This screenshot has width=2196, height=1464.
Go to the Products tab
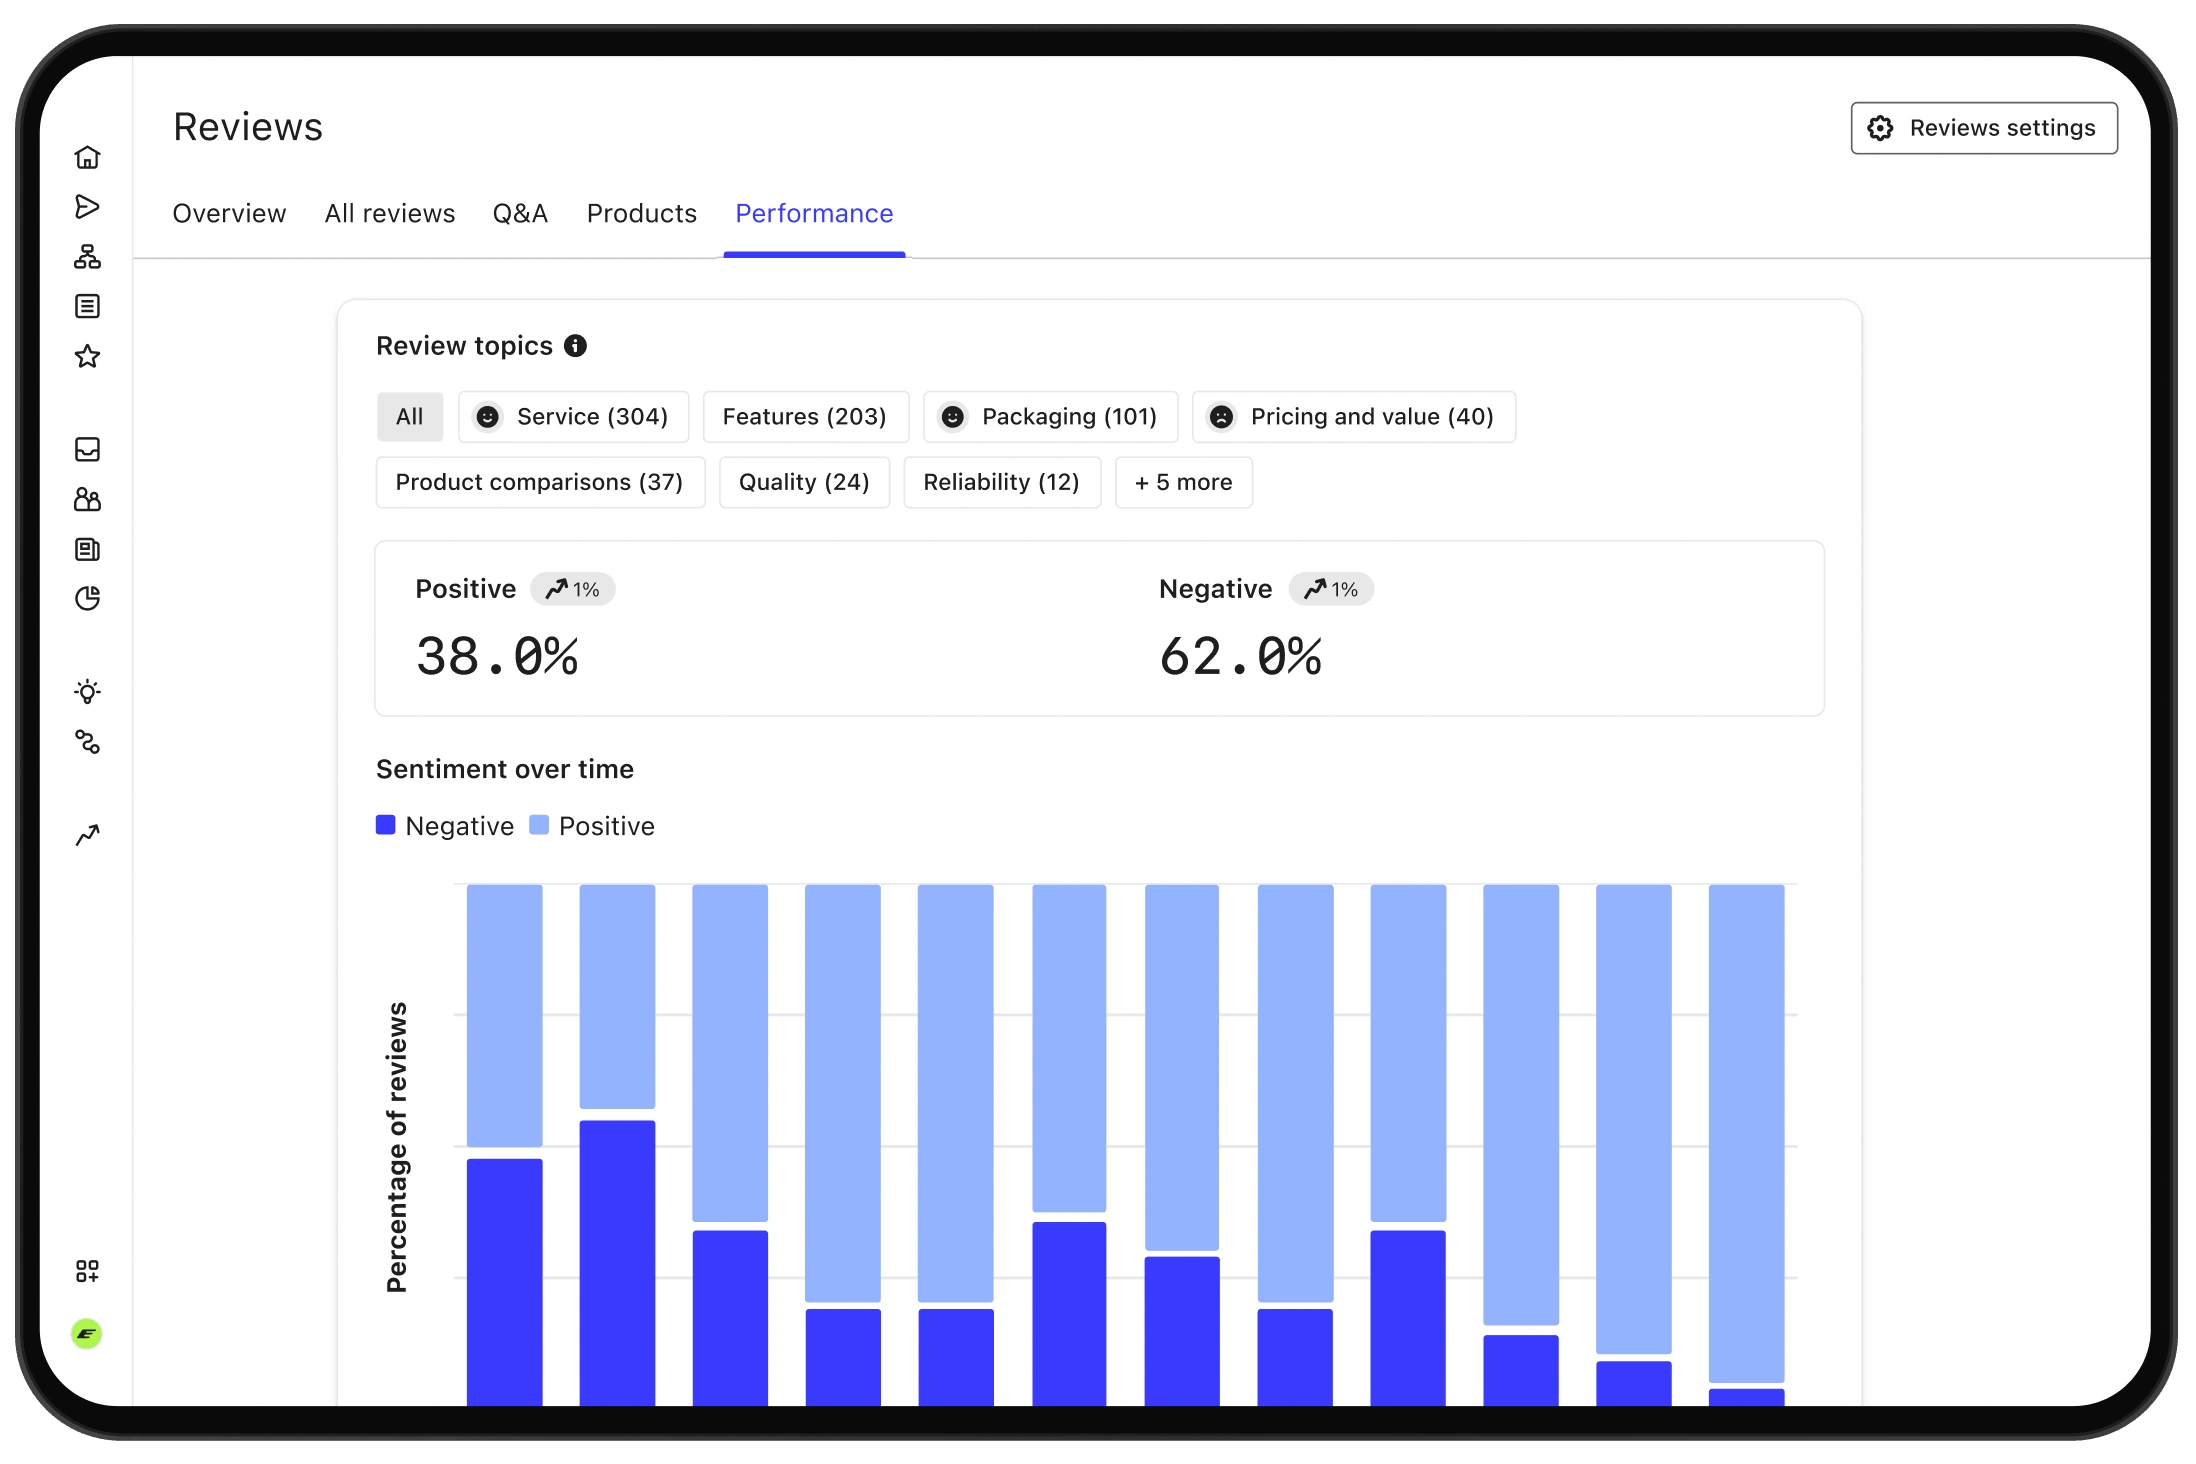tap(642, 214)
